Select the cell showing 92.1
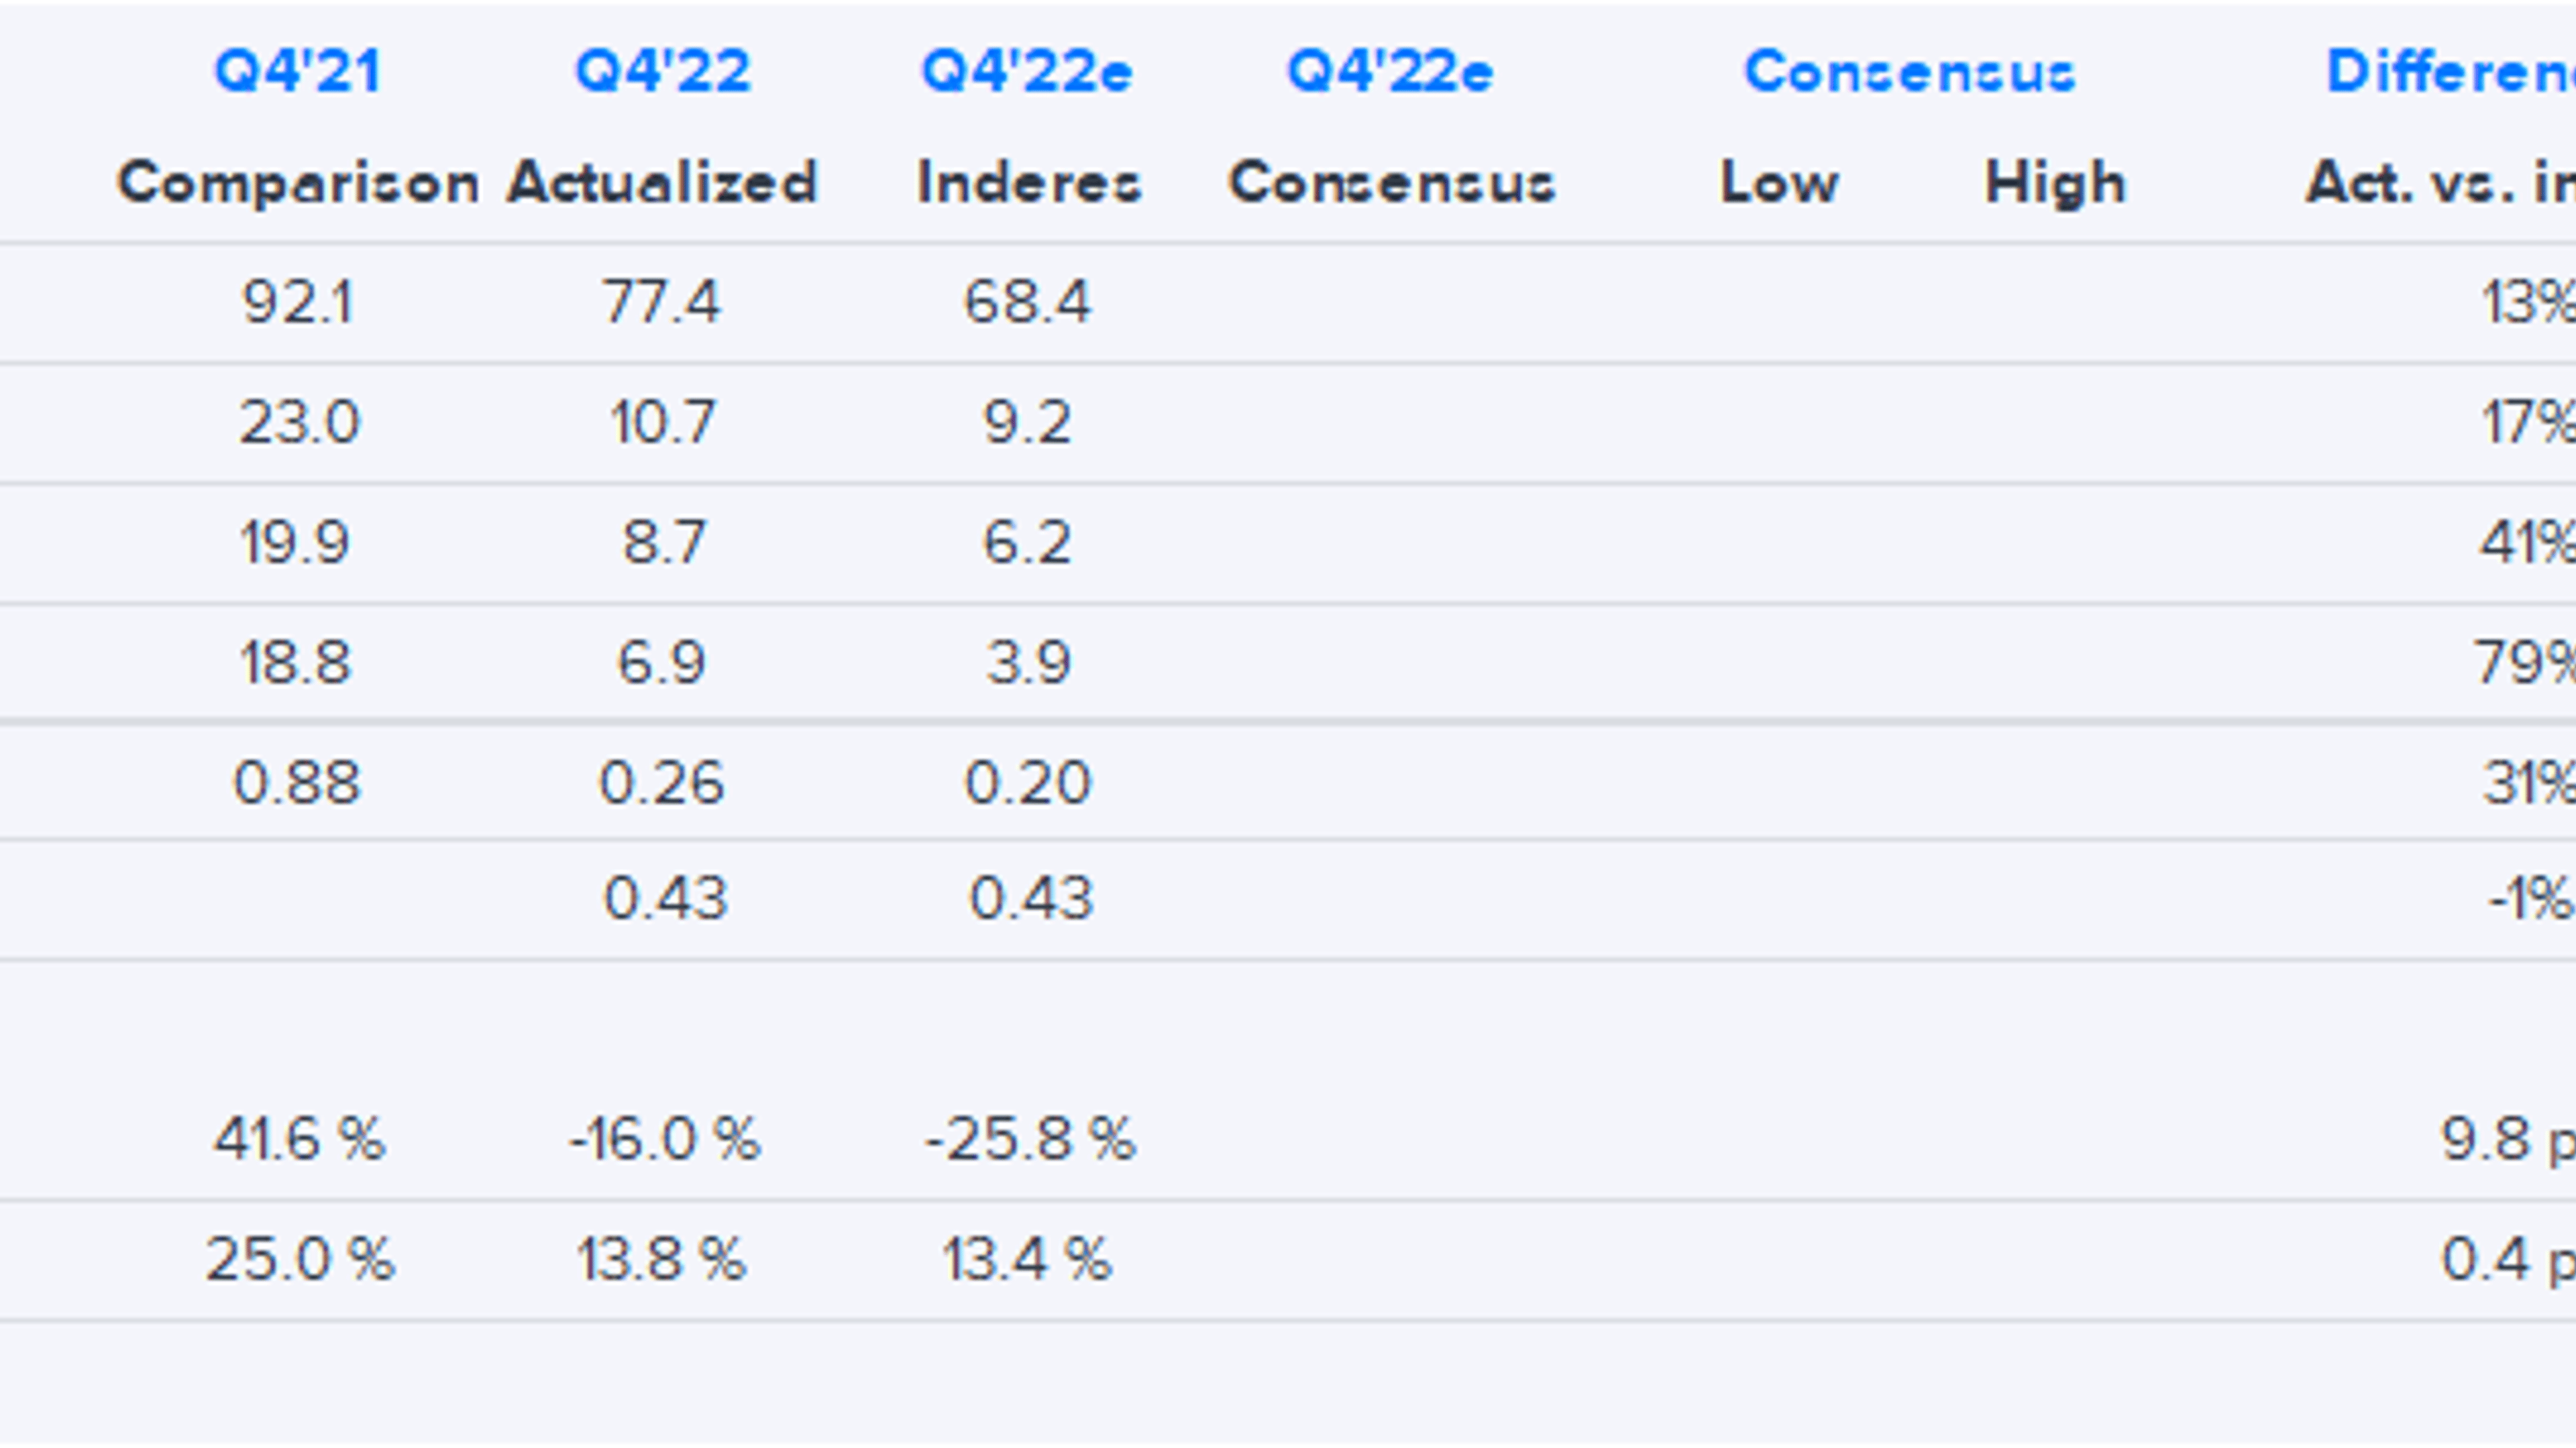 [x=297, y=302]
